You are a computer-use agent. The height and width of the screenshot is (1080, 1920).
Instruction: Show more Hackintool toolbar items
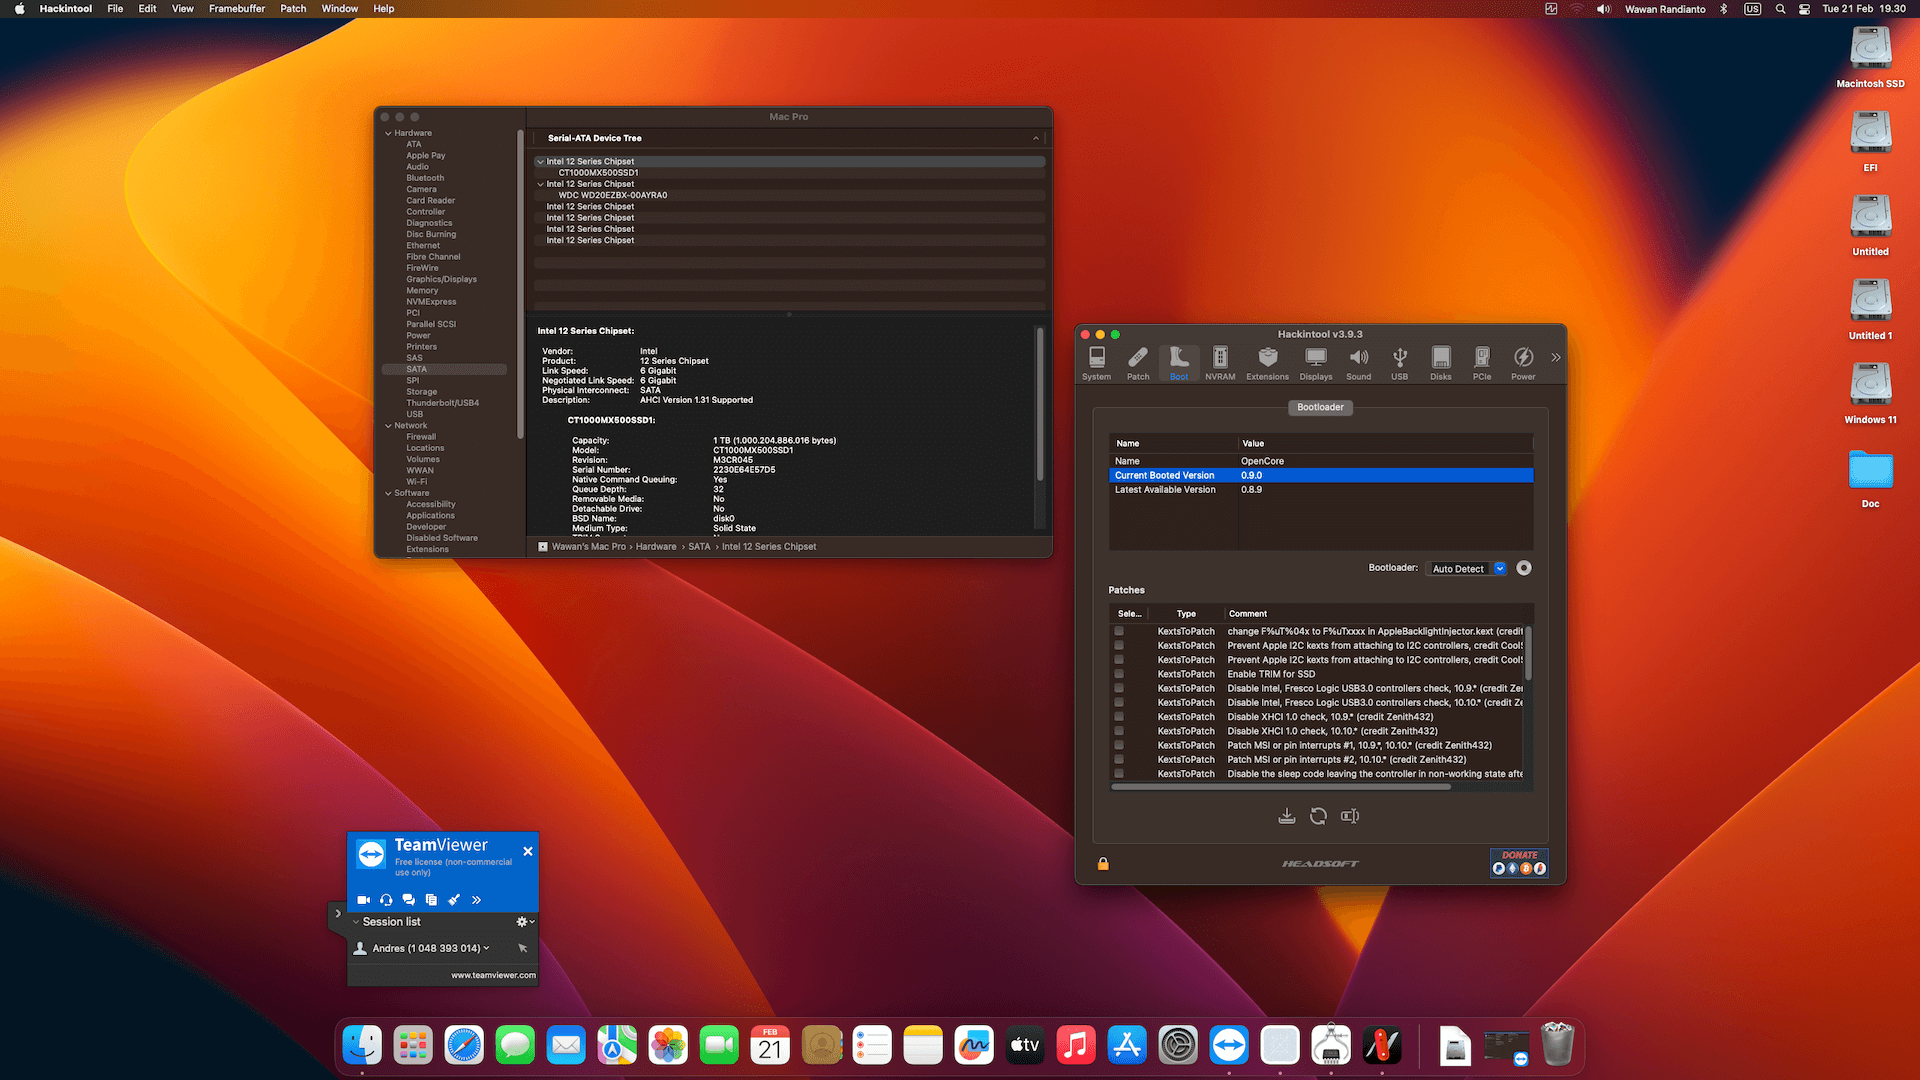tap(1555, 357)
